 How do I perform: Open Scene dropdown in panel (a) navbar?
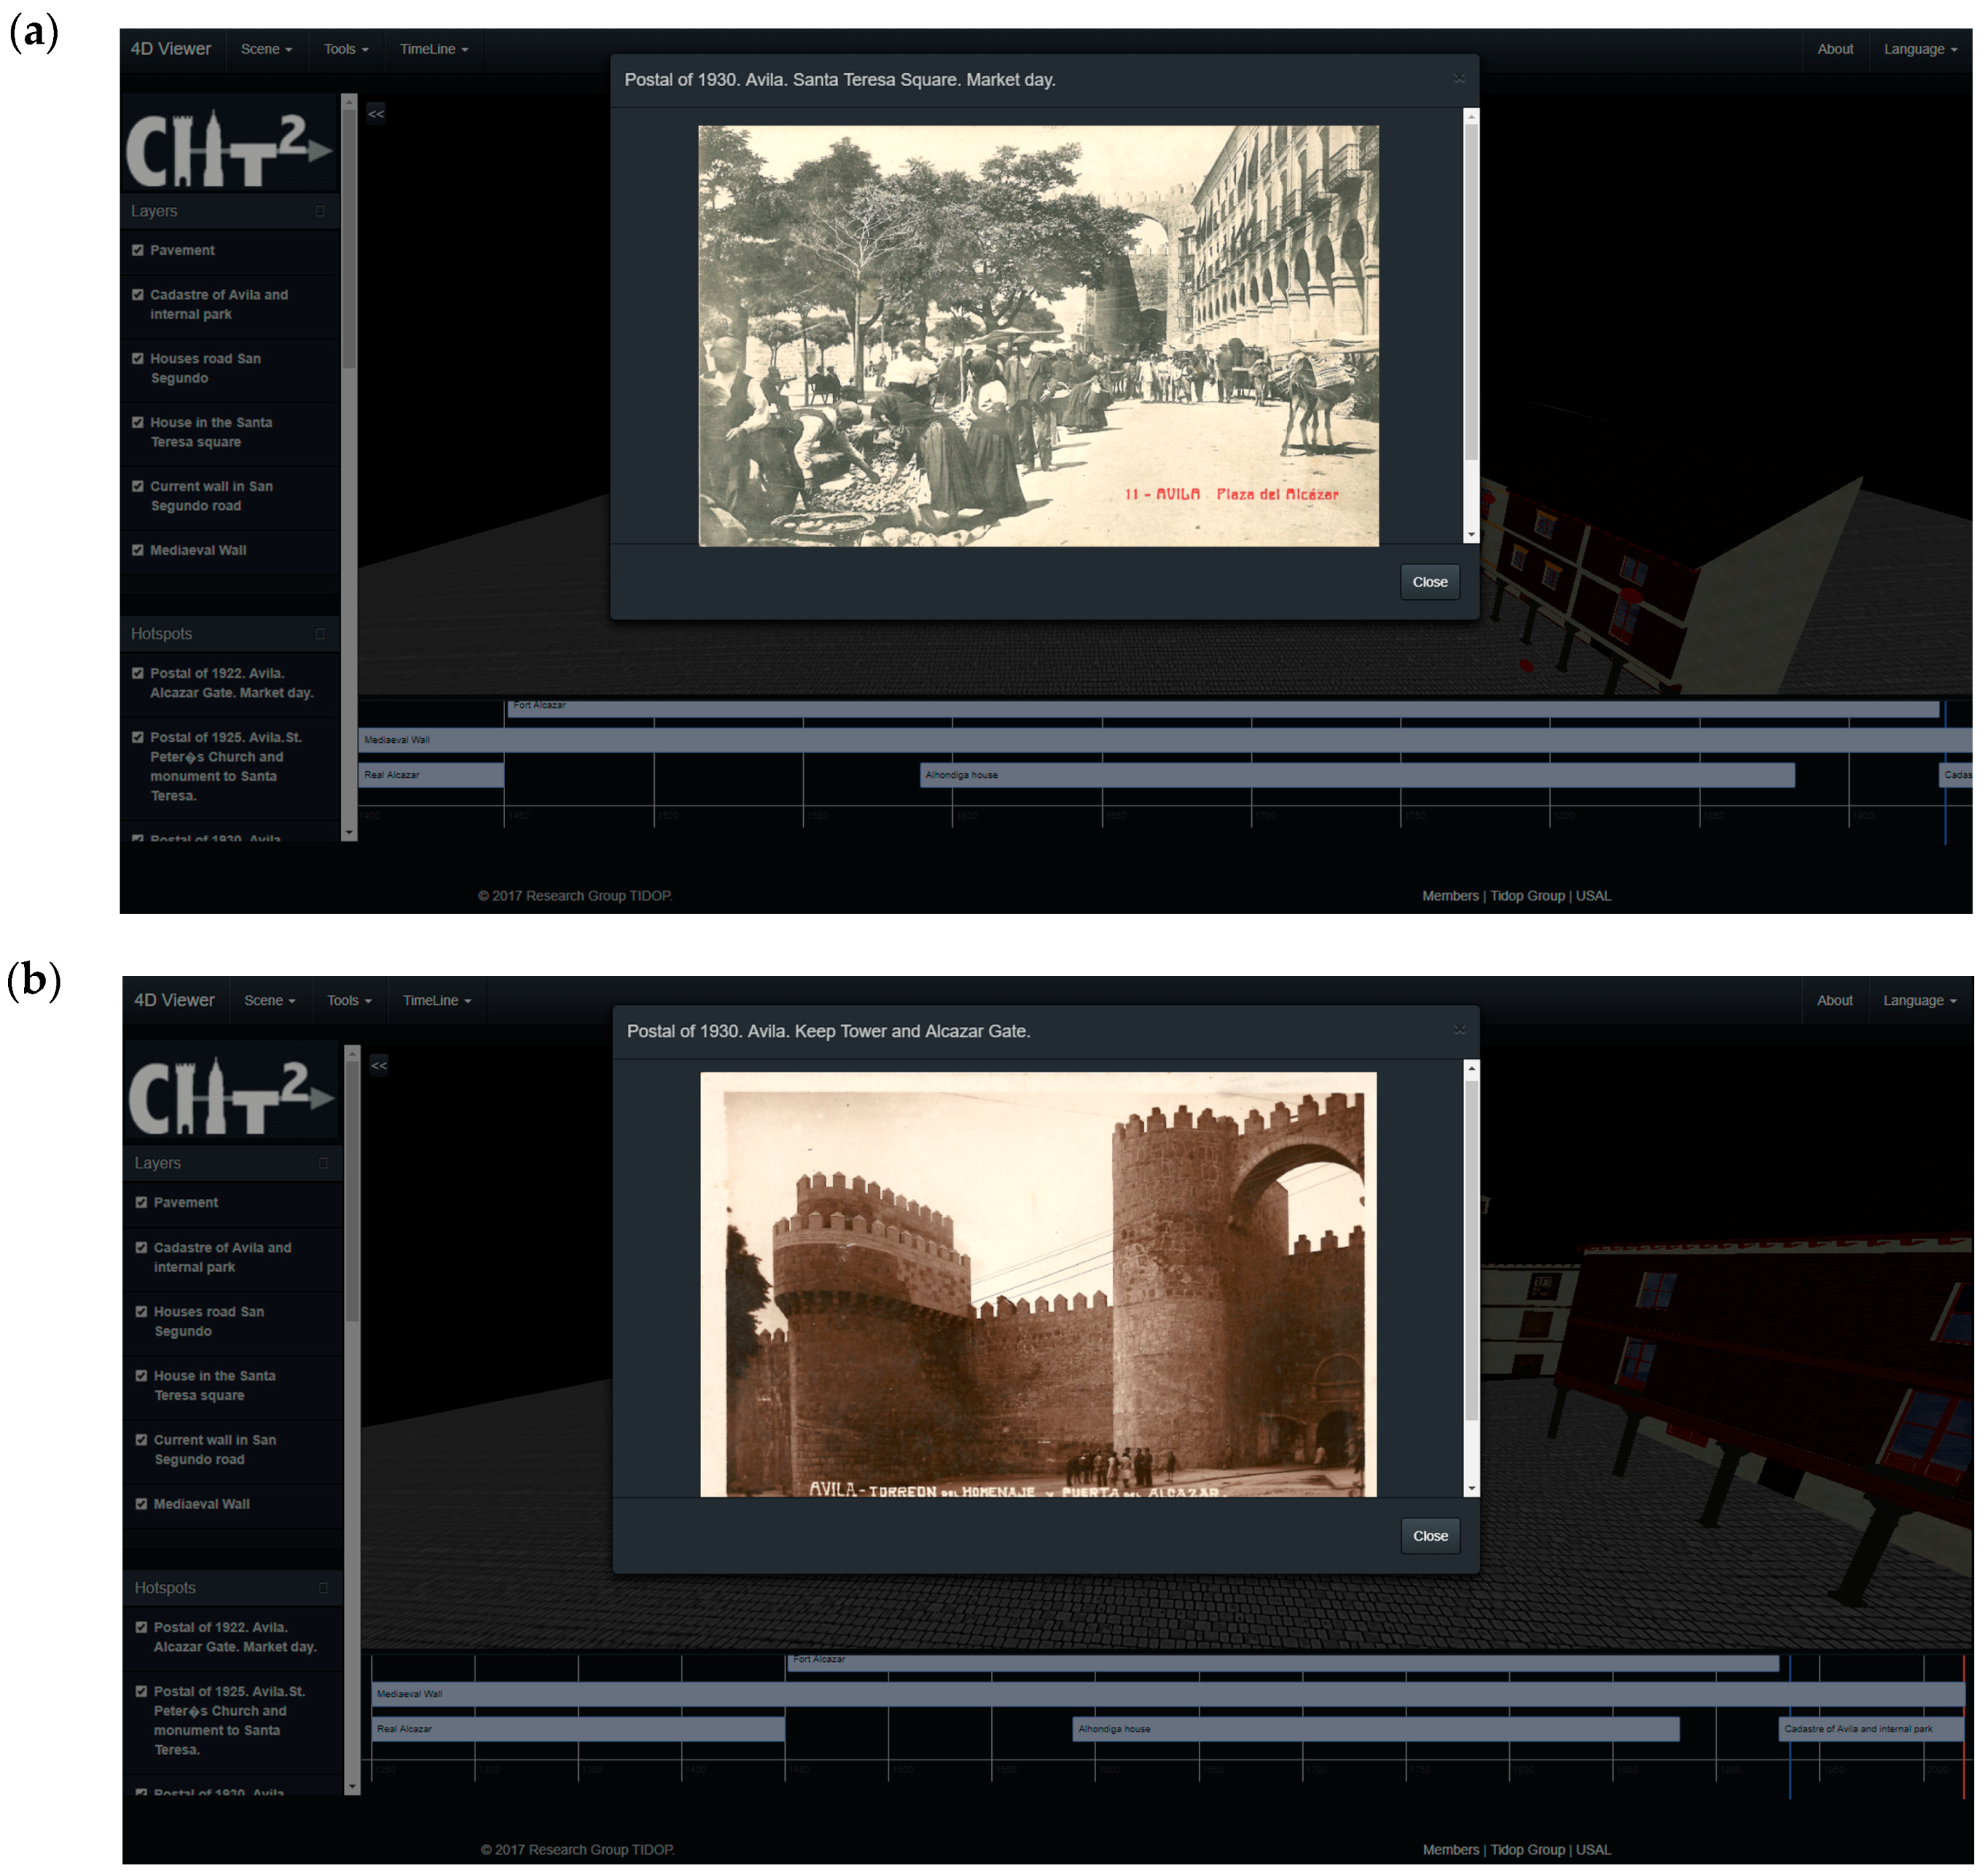click(266, 49)
